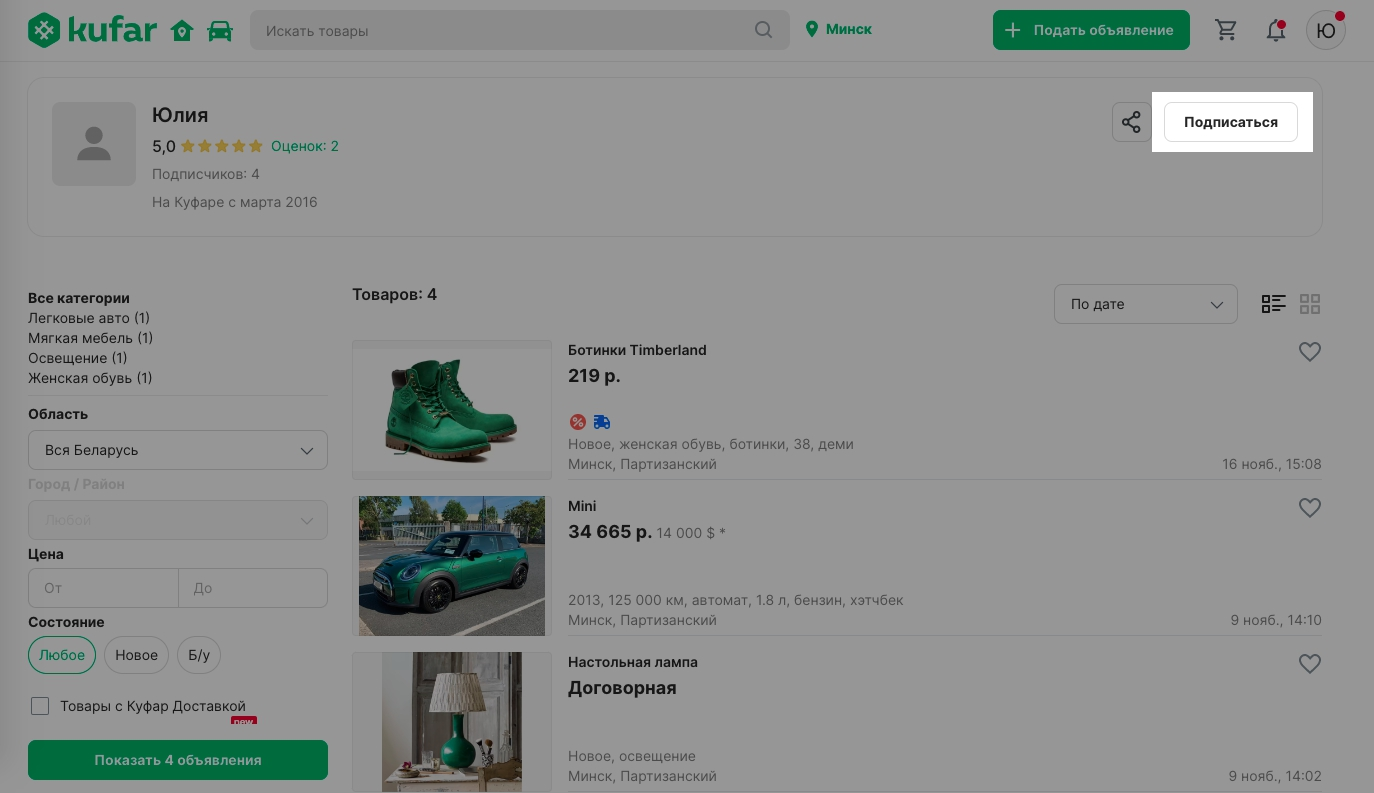Open the Mini listing title
Image resolution: width=1374 pixels, height=793 pixels.
pos(582,506)
